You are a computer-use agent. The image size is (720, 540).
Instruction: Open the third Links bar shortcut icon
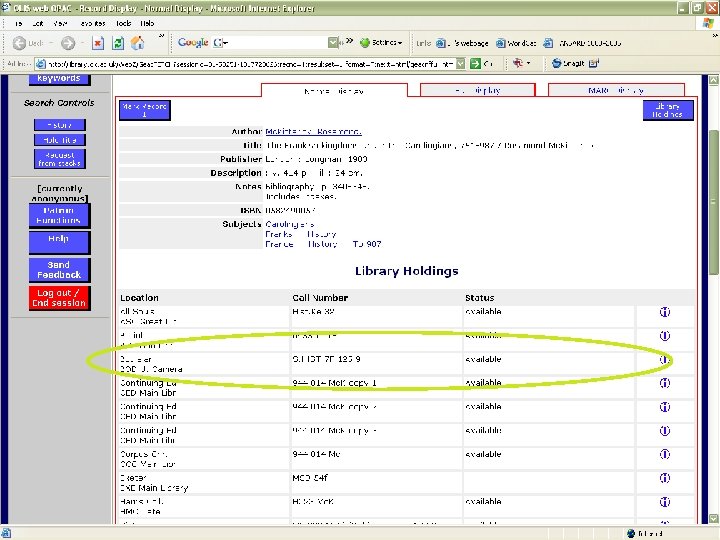[548, 43]
